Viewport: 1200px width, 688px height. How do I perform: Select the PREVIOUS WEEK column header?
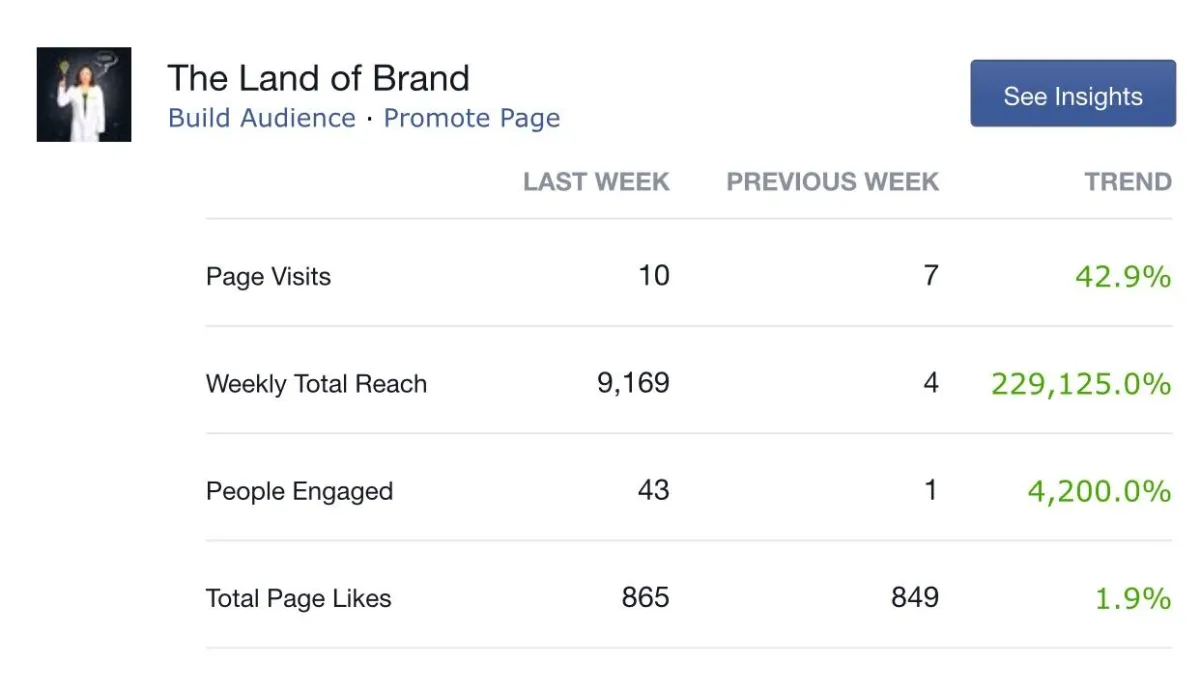(x=833, y=182)
